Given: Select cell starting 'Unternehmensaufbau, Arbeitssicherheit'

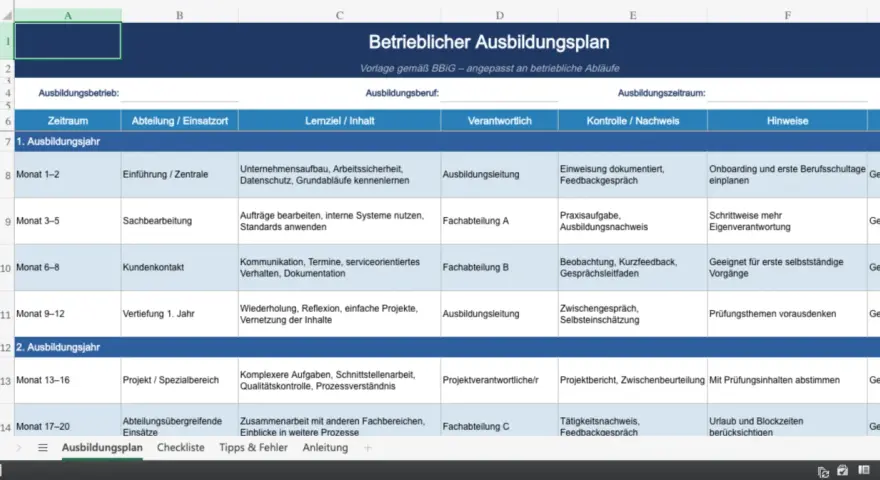Looking at the screenshot, I should tap(340, 175).
